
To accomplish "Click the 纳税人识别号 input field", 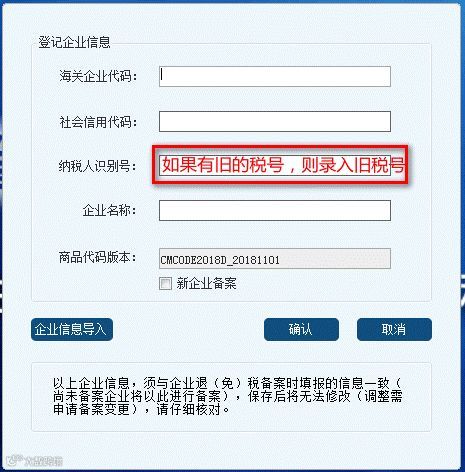I will coord(275,165).
